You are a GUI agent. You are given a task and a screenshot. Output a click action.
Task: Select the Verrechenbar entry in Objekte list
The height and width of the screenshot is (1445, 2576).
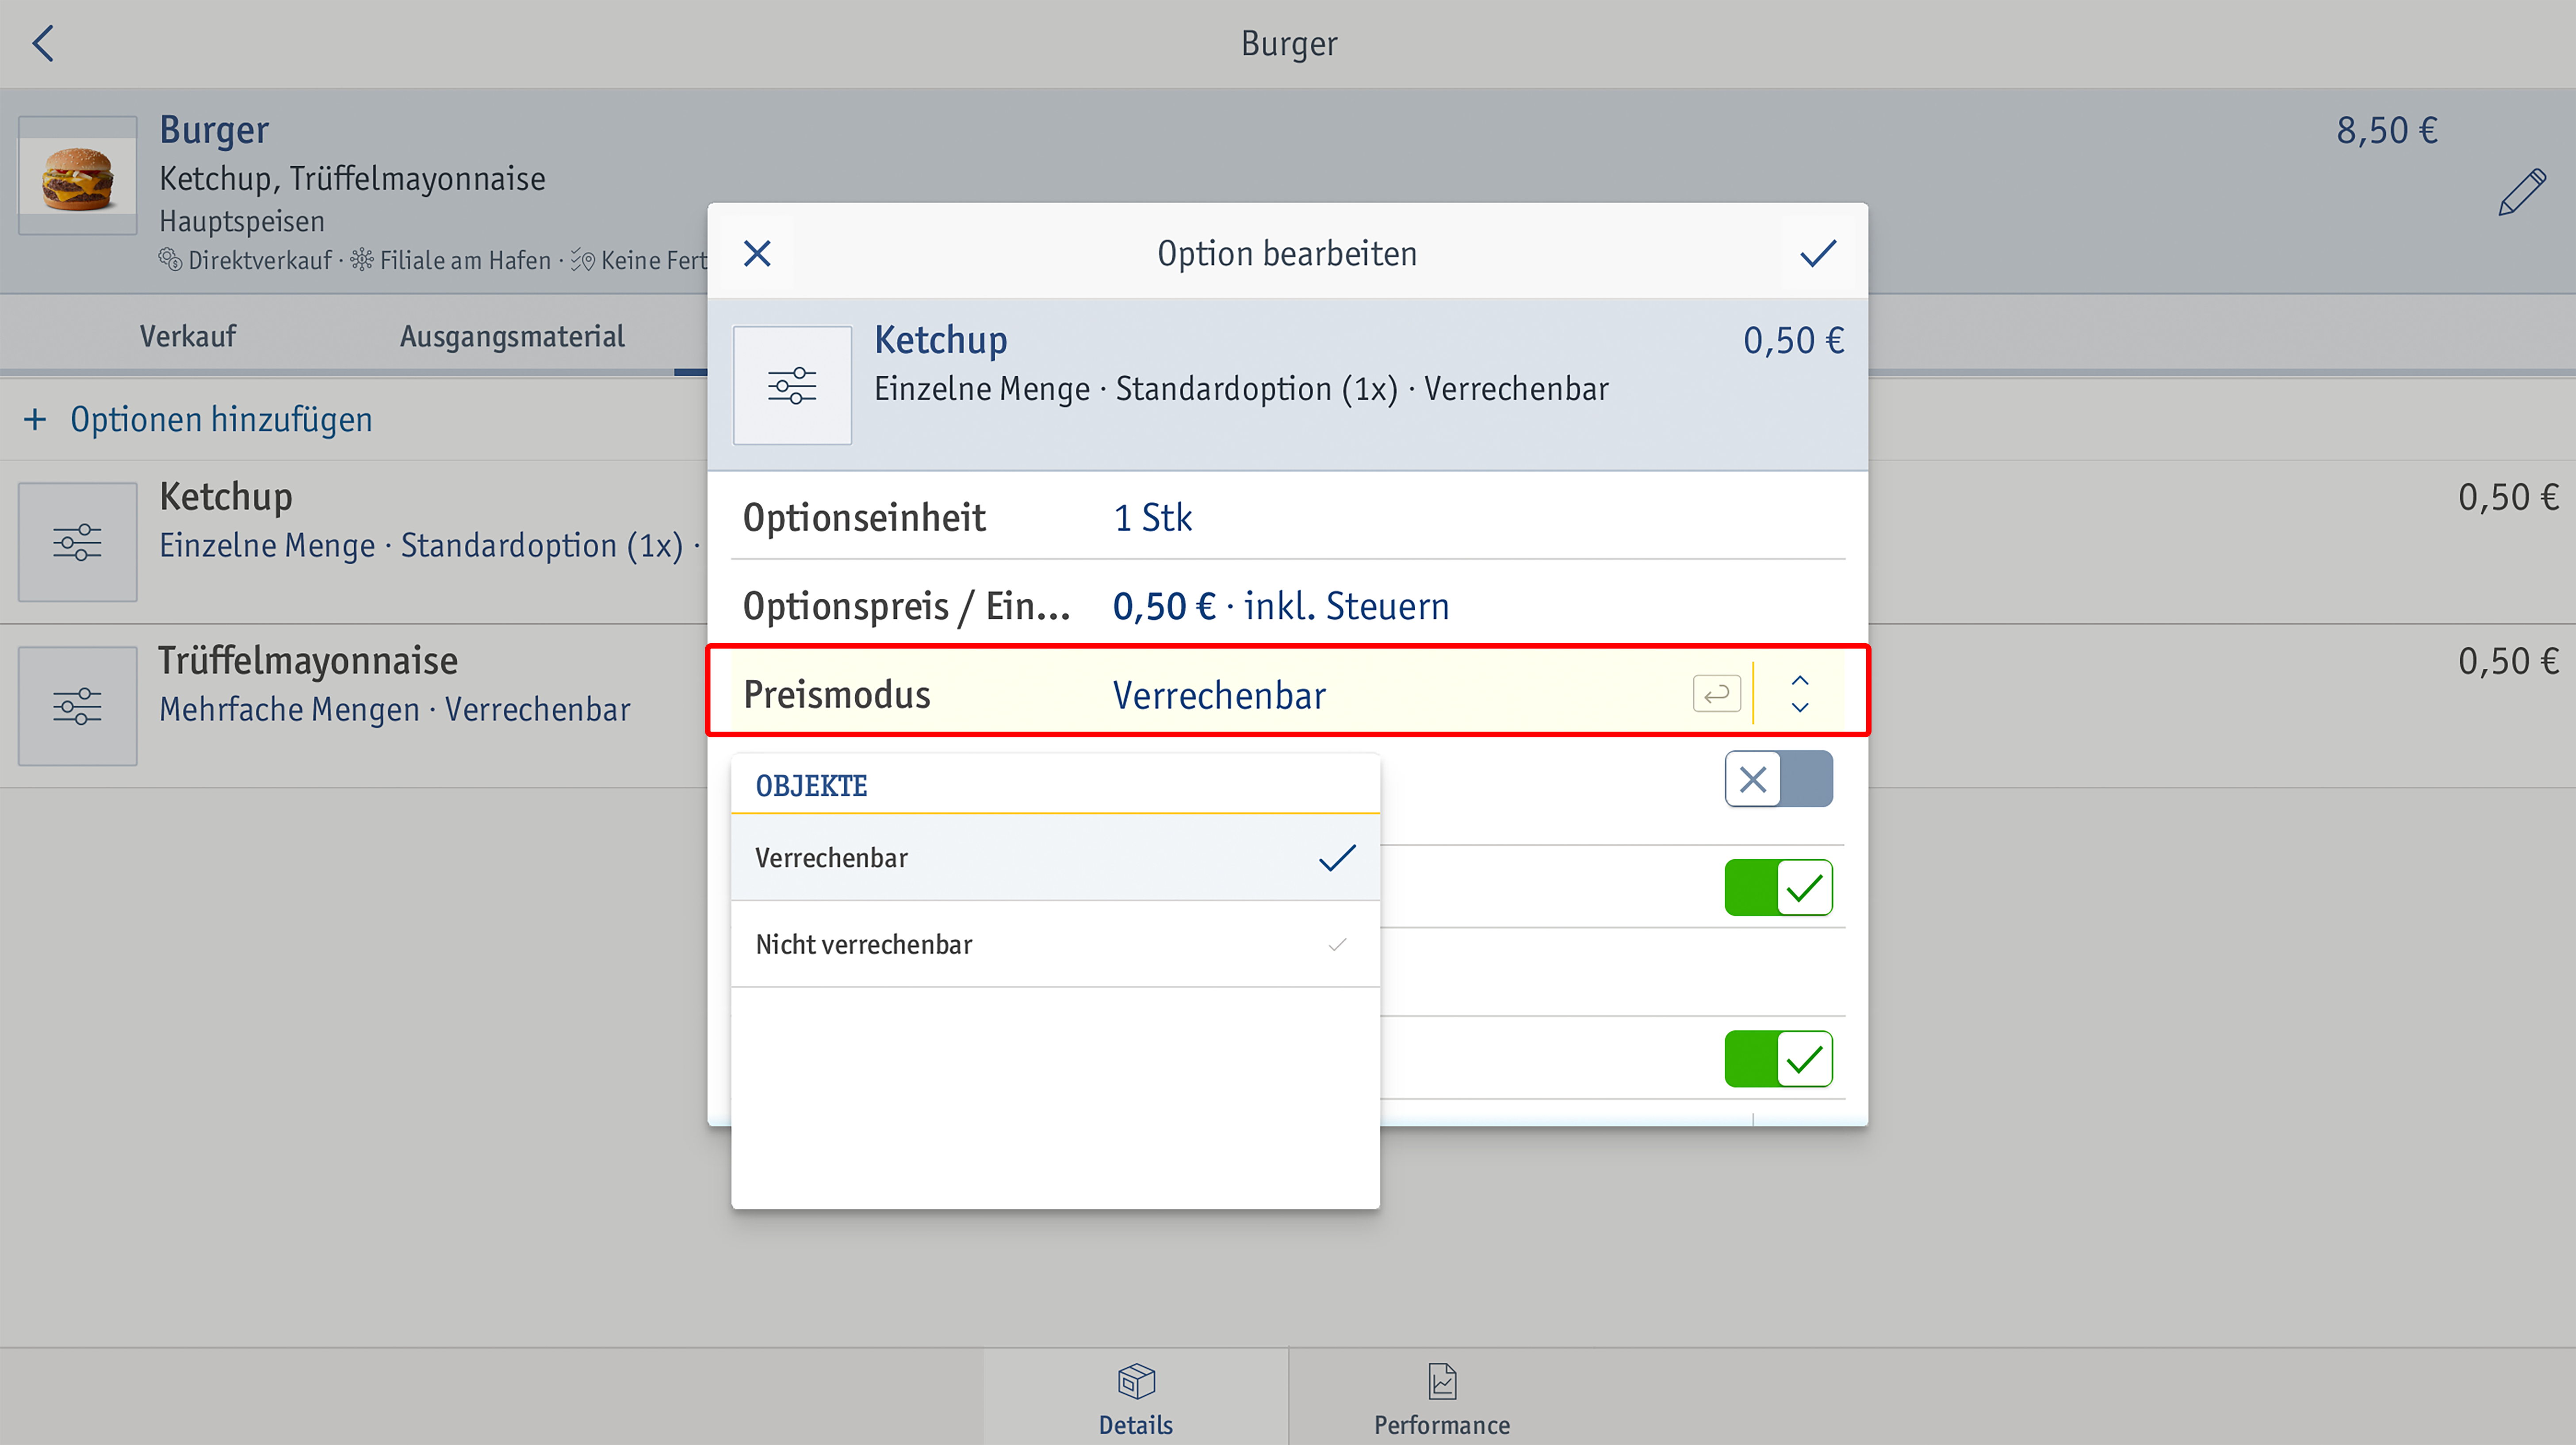pyautogui.click(x=1055, y=858)
